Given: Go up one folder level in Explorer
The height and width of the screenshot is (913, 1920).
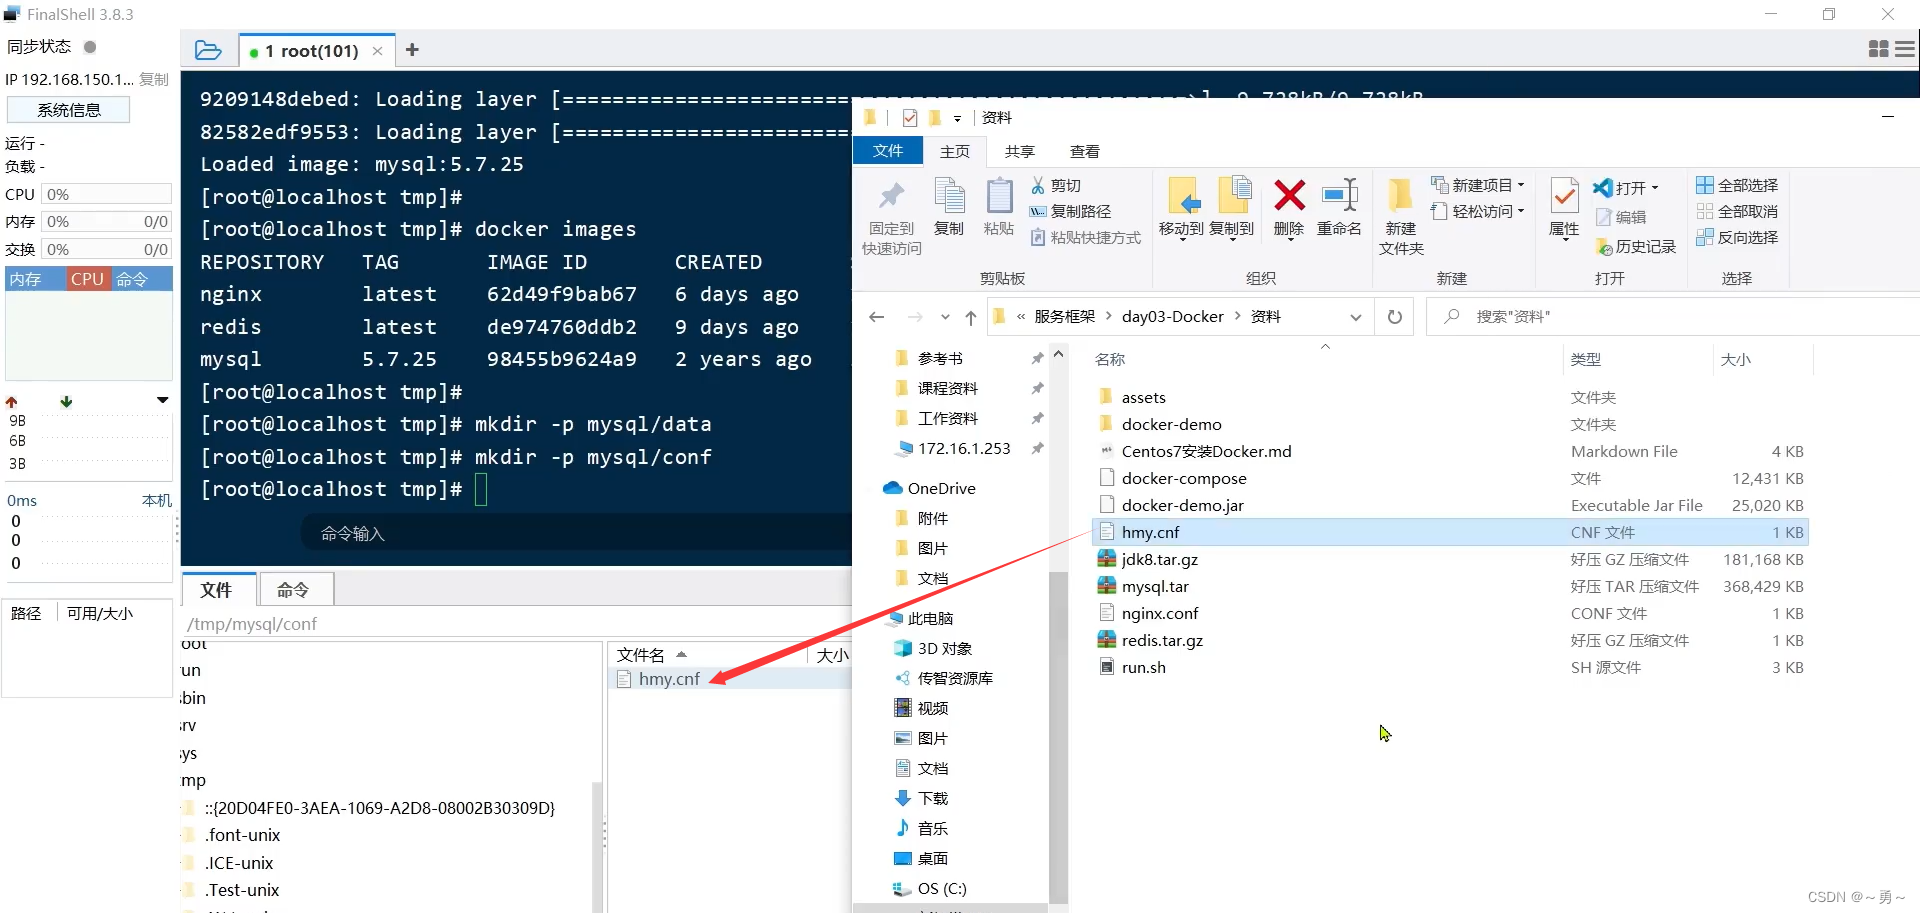Looking at the screenshot, I should click(970, 317).
